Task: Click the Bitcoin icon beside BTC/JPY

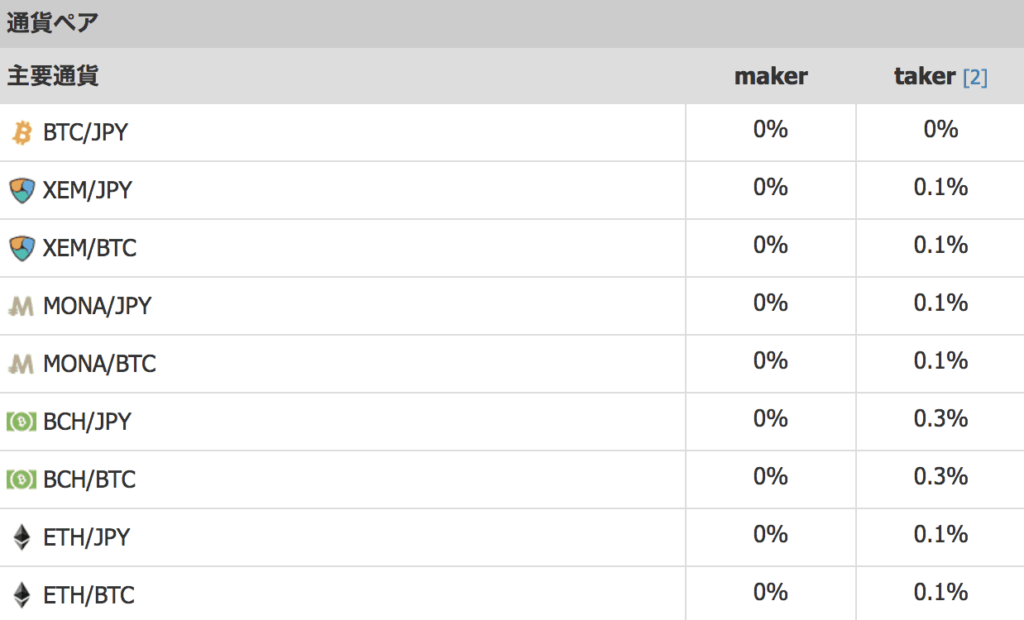Action: (x=22, y=132)
